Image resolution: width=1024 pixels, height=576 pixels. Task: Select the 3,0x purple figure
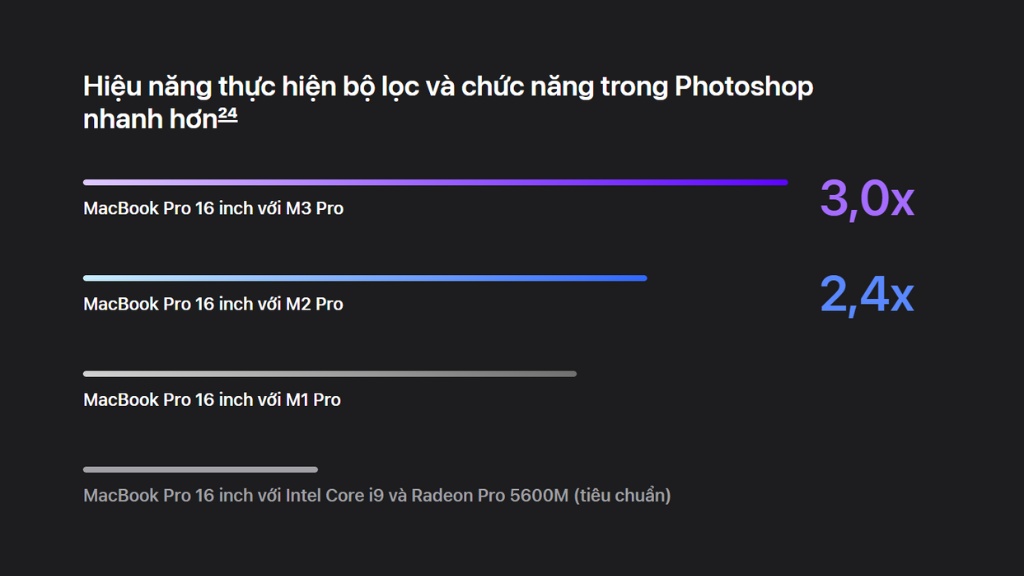click(867, 198)
